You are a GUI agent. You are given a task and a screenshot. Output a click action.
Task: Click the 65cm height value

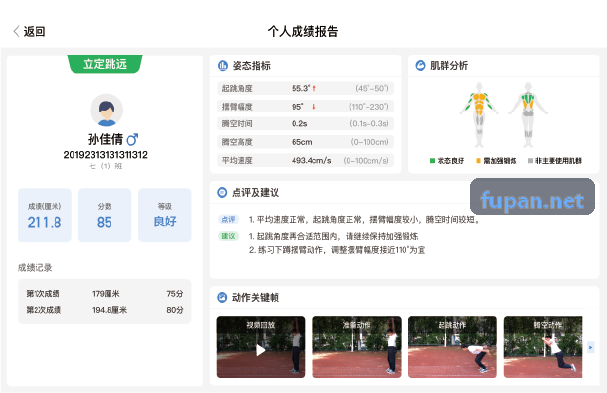pyautogui.click(x=302, y=142)
